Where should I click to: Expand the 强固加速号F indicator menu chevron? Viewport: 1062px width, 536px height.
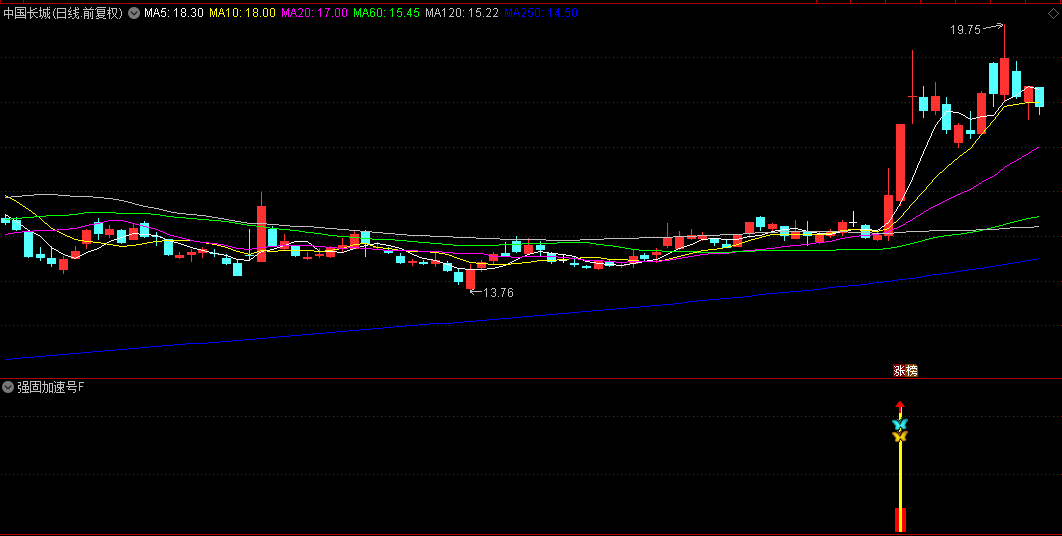click(x=8, y=388)
